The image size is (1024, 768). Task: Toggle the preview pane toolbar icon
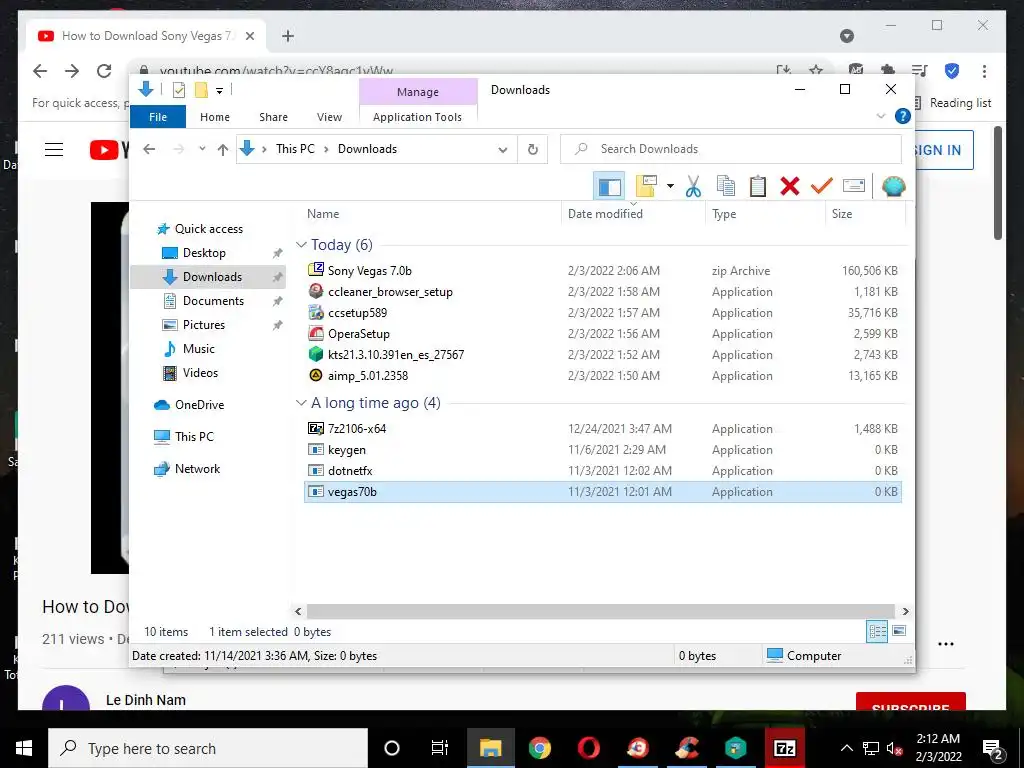609,186
